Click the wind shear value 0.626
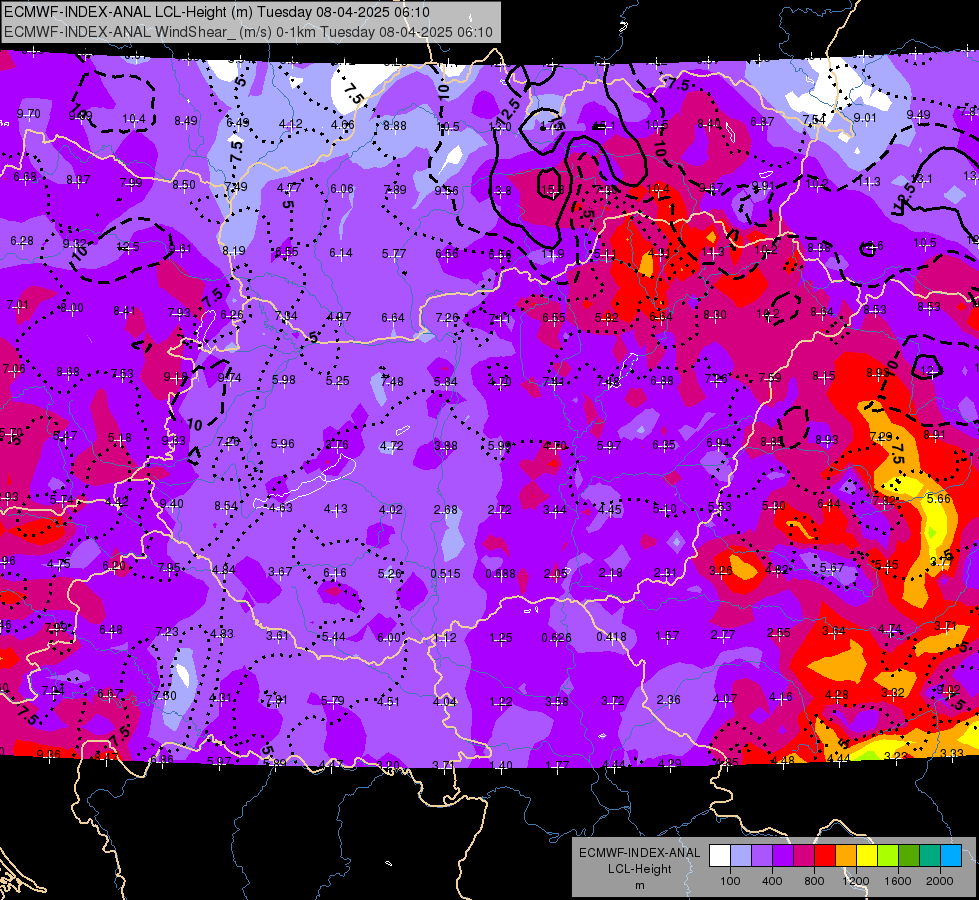979x900 pixels. tap(556, 638)
